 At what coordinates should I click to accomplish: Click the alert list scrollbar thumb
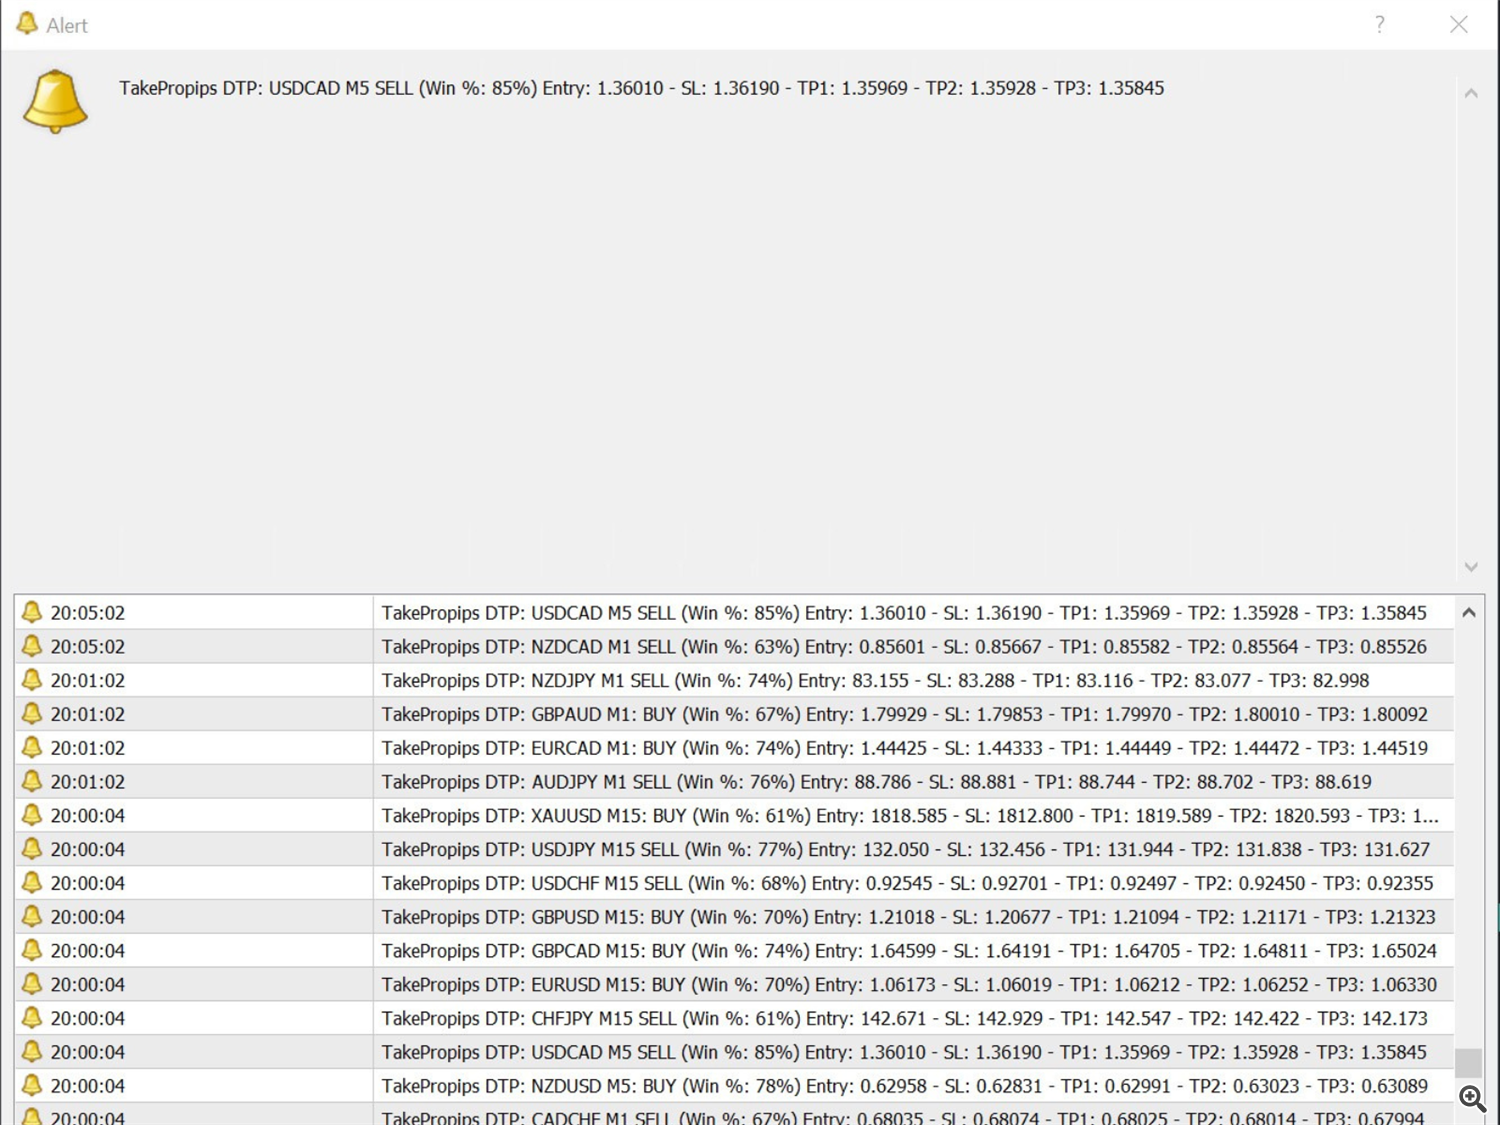[x=1468, y=1062]
